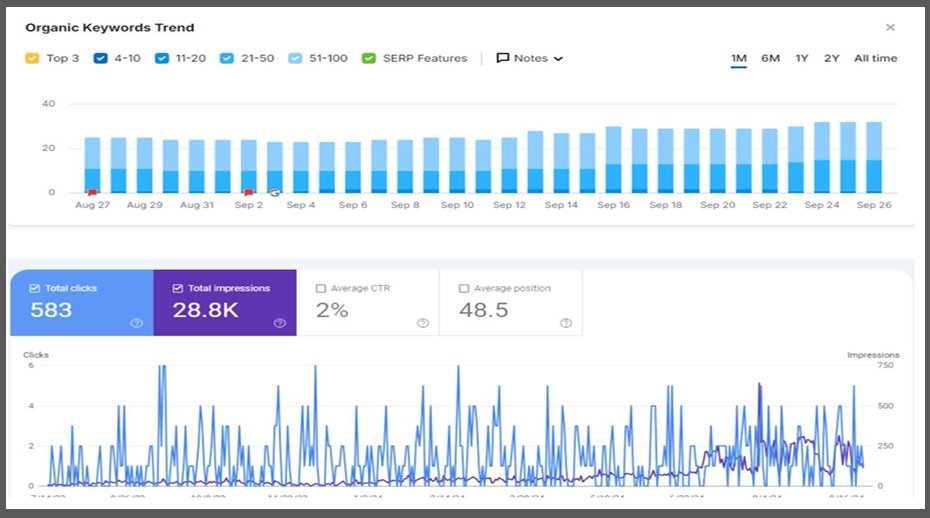Switch to the 6M time range
This screenshot has height=518, width=930.
click(770, 58)
